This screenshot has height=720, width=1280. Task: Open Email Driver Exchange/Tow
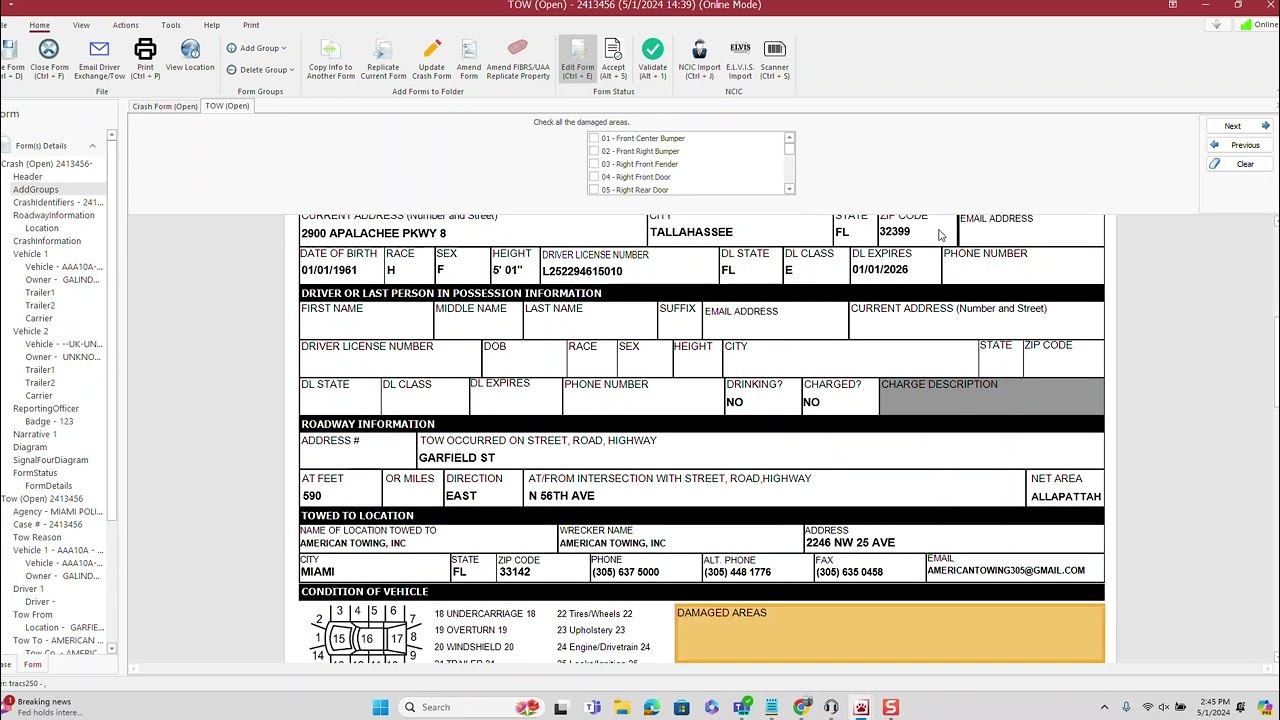coord(99,59)
